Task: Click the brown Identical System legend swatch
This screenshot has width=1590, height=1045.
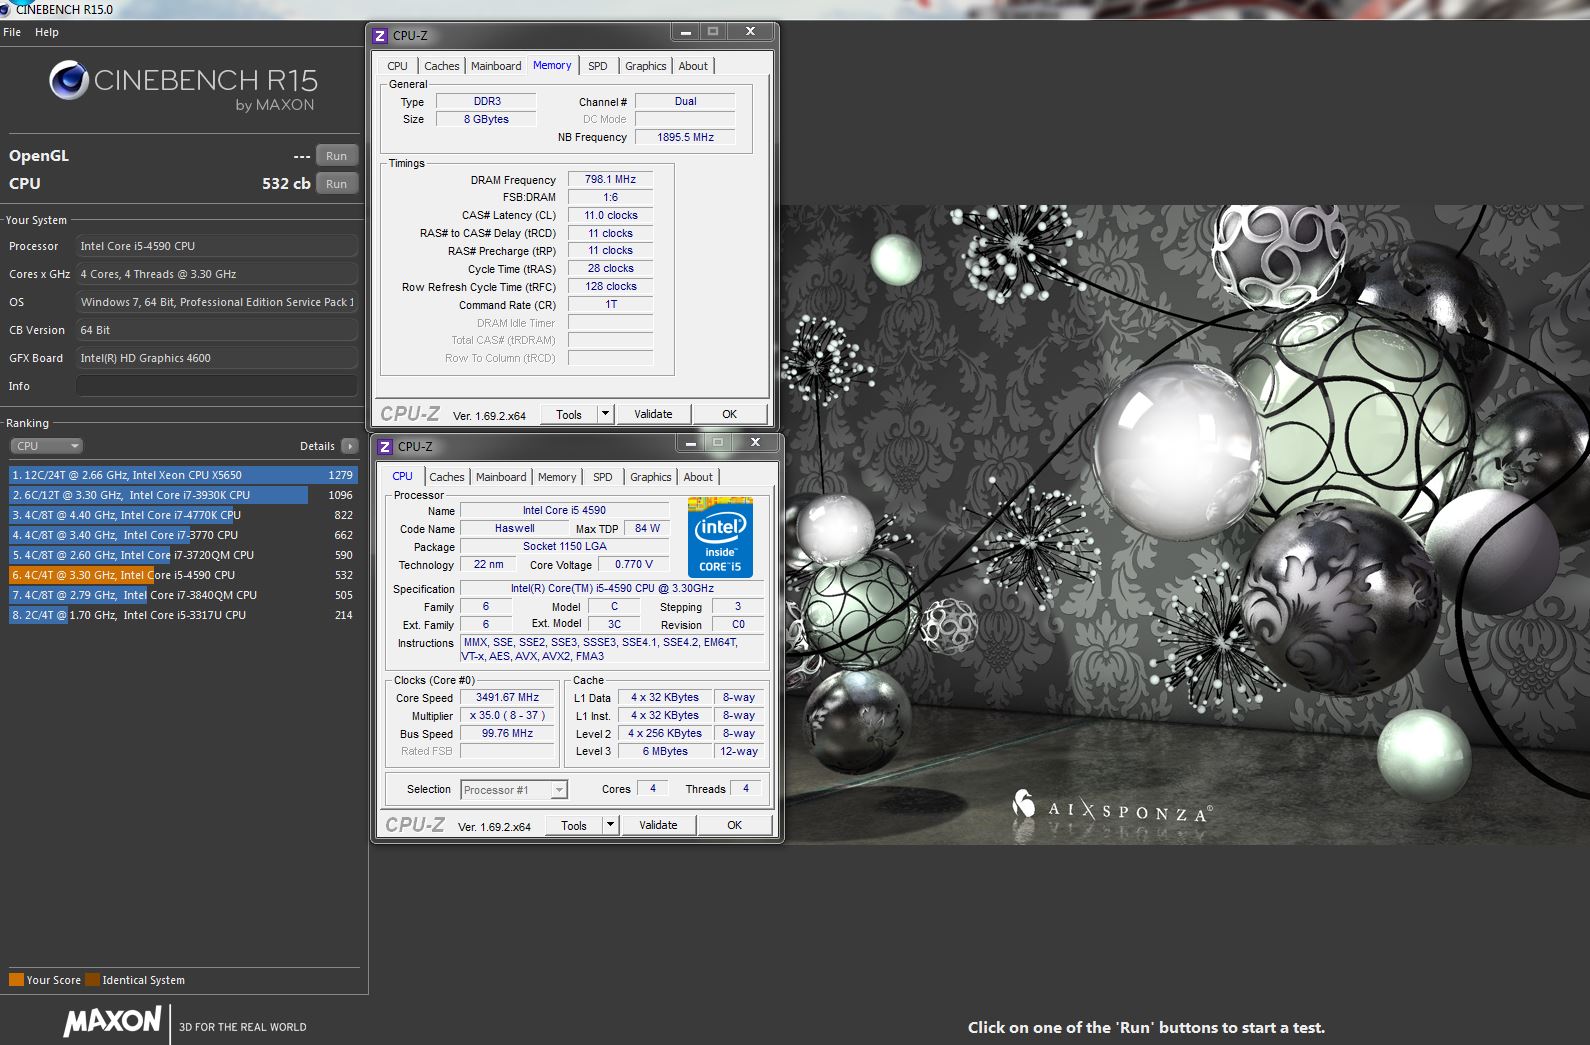Action: [92, 980]
